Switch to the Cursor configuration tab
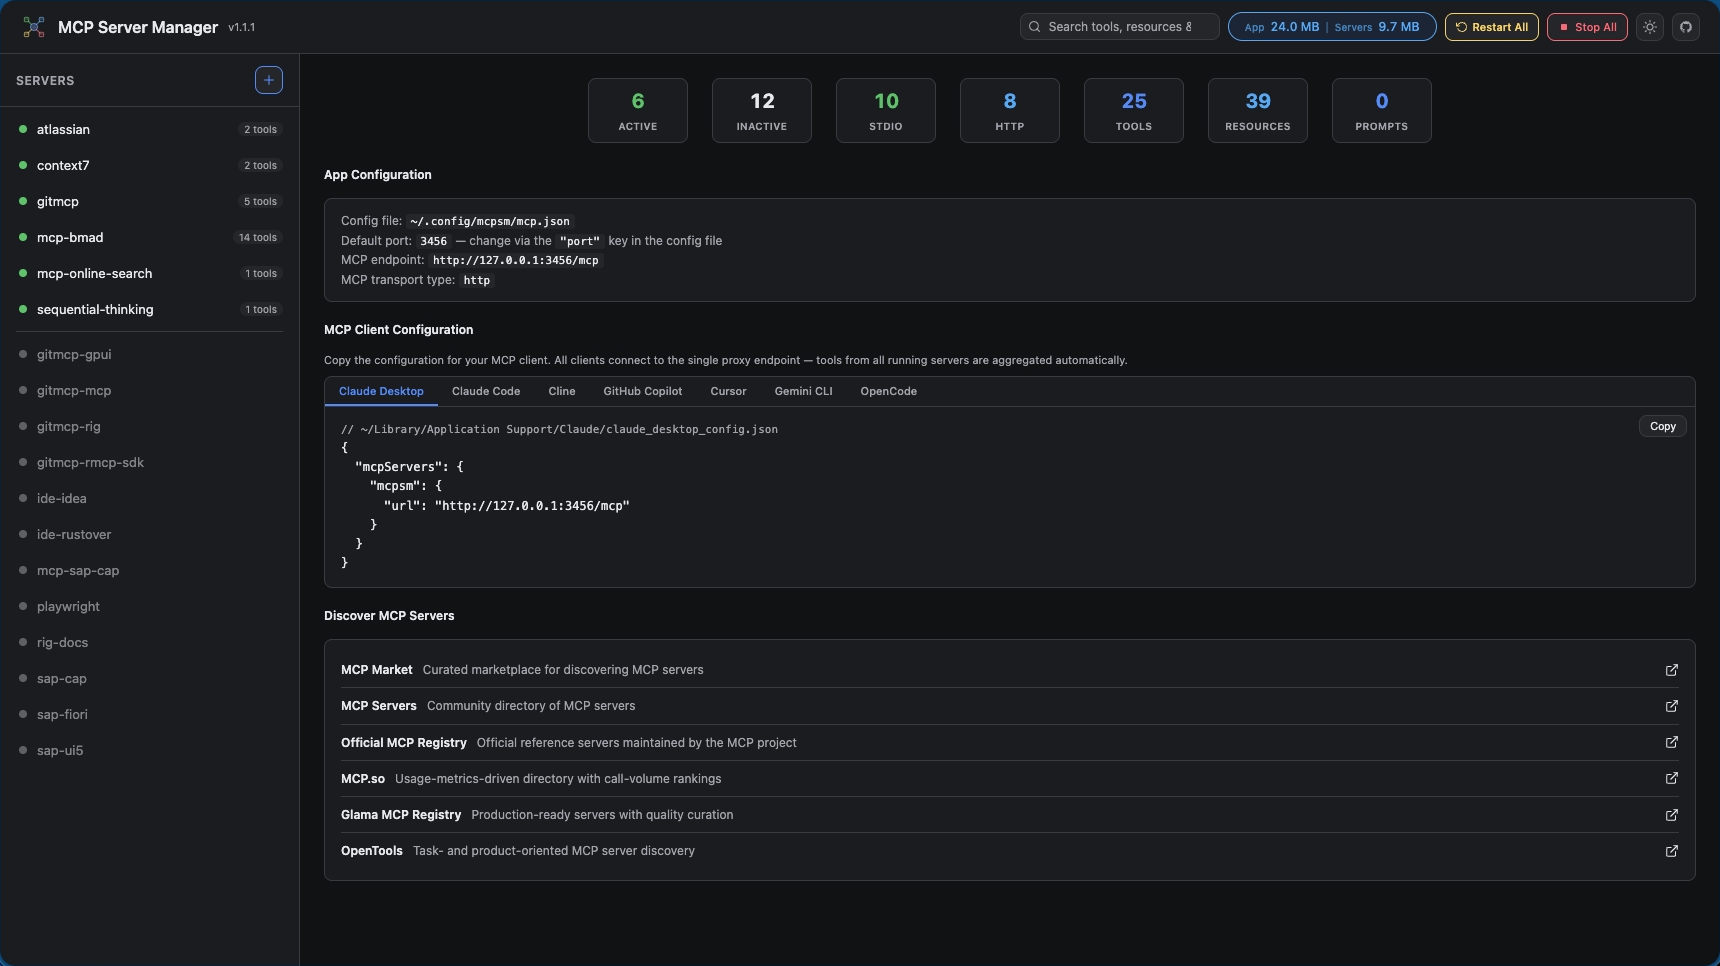This screenshot has width=1720, height=966. pos(728,391)
